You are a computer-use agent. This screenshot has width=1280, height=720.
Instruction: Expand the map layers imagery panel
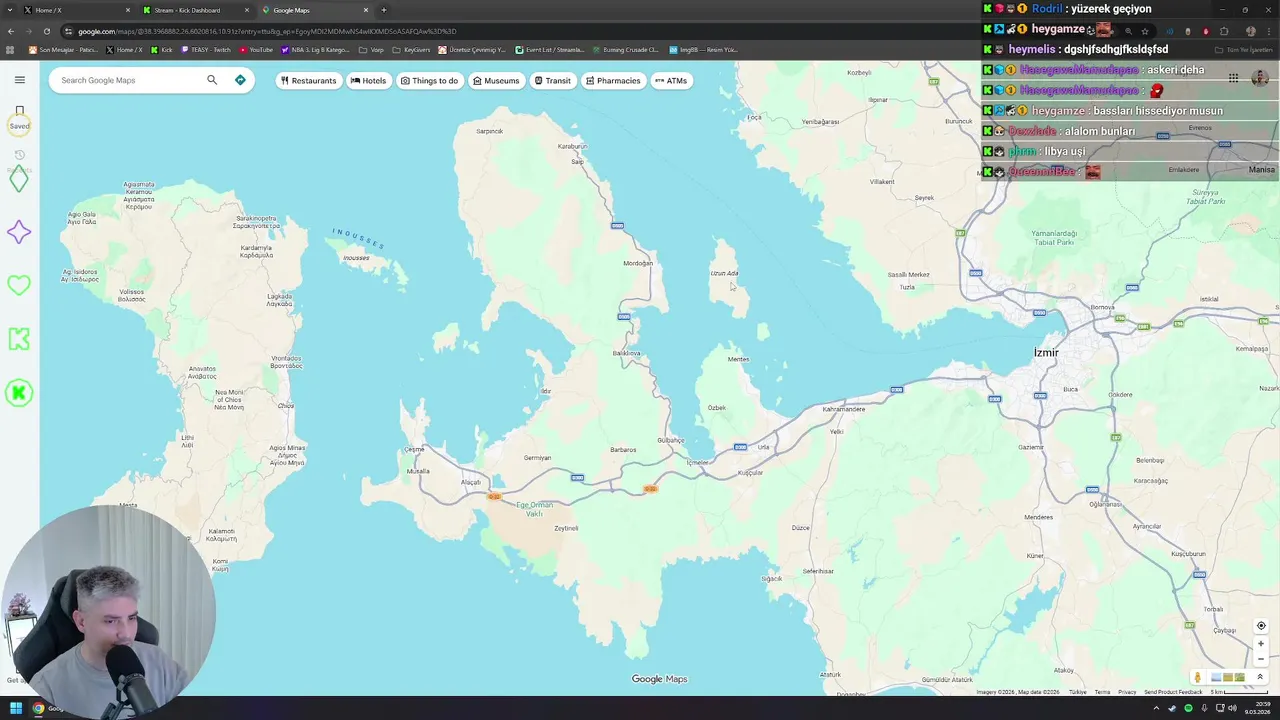(x=1259, y=677)
